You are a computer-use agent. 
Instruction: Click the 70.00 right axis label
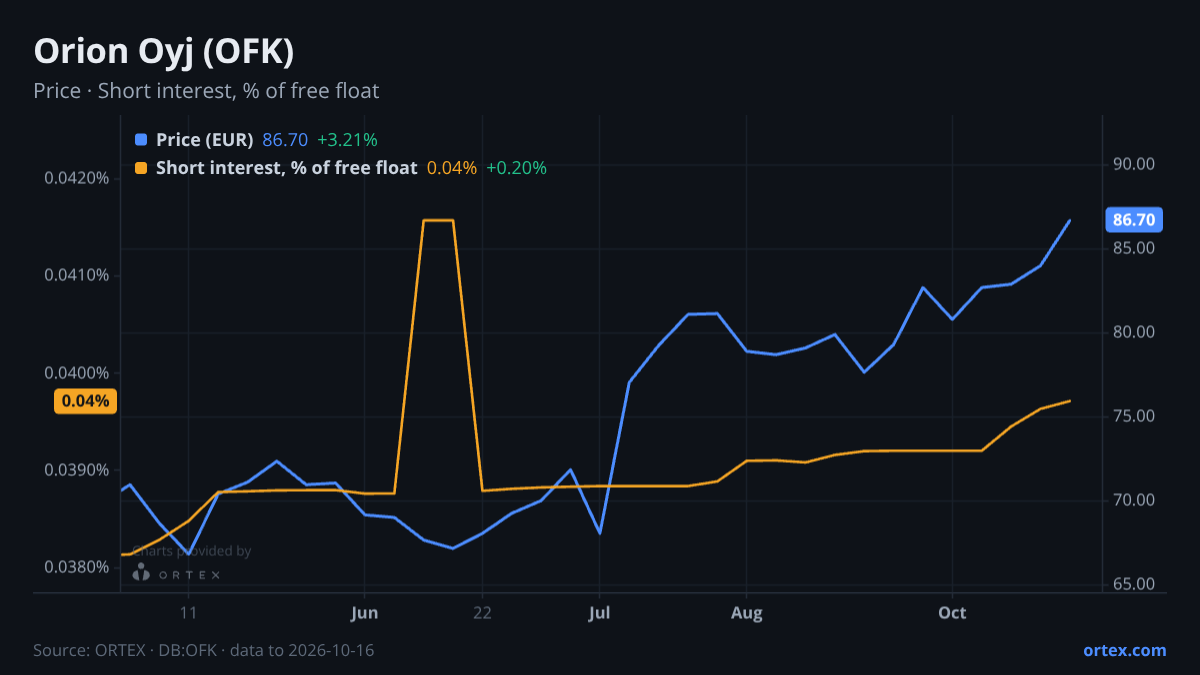tap(1134, 500)
